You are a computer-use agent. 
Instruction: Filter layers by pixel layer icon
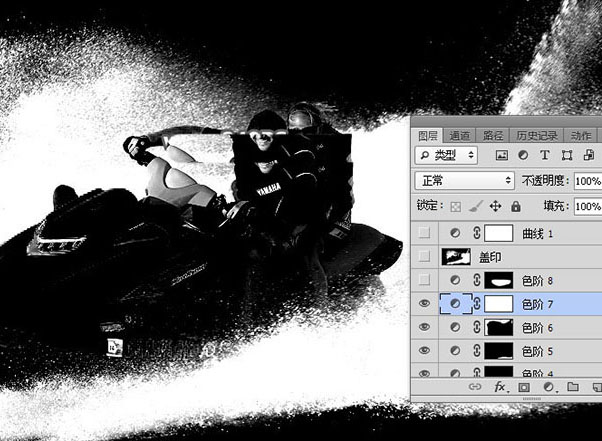[x=502, y=155]
